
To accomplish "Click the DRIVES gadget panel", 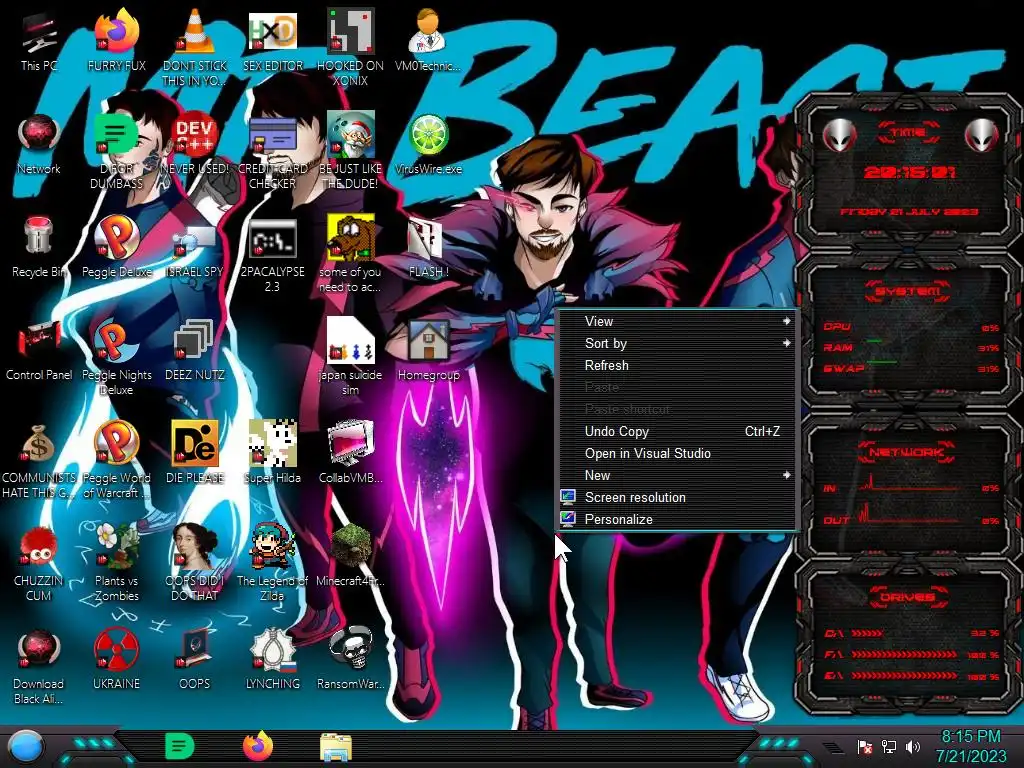I will 908,637.
